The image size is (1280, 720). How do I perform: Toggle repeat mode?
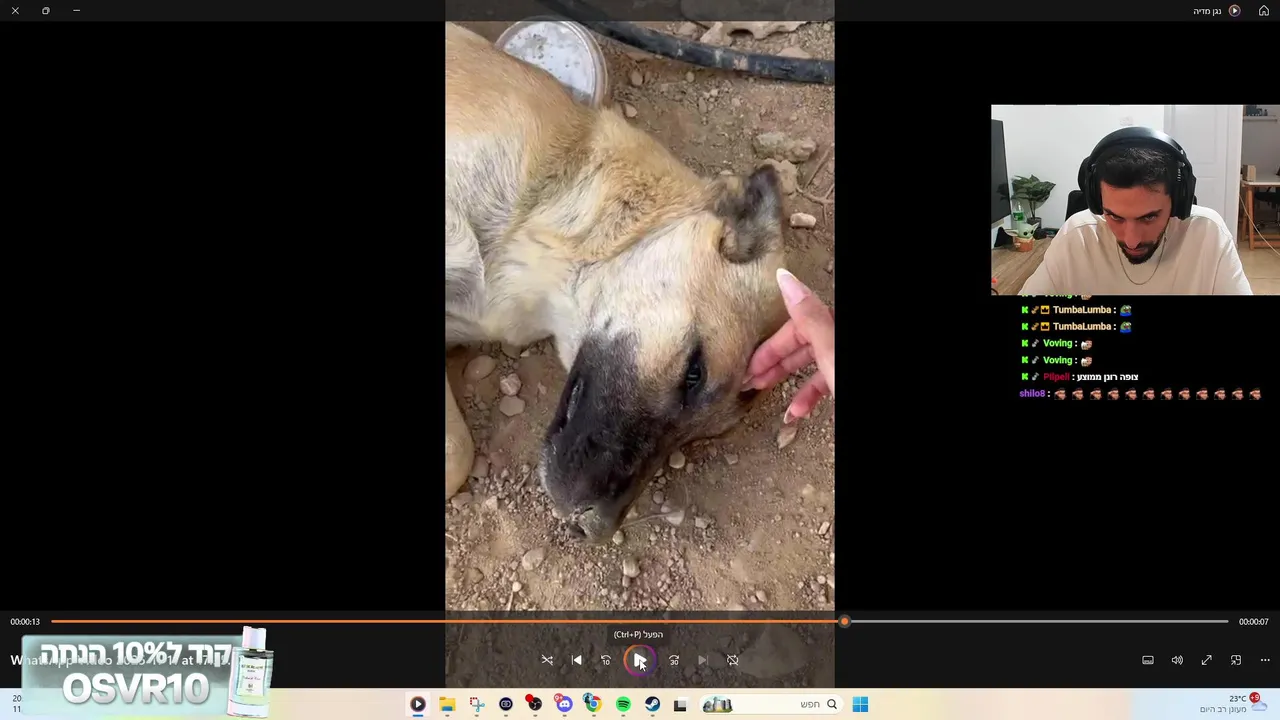tap(733, 660)
